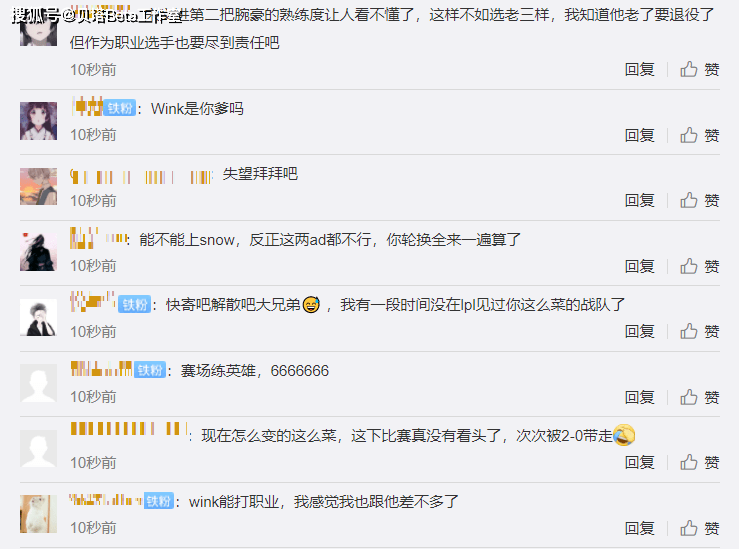Screen dimensions: 739x549
Task: Reply to the "Wink是你爹吗" comment
Action: pyautogui.click(x=640, y=135)
